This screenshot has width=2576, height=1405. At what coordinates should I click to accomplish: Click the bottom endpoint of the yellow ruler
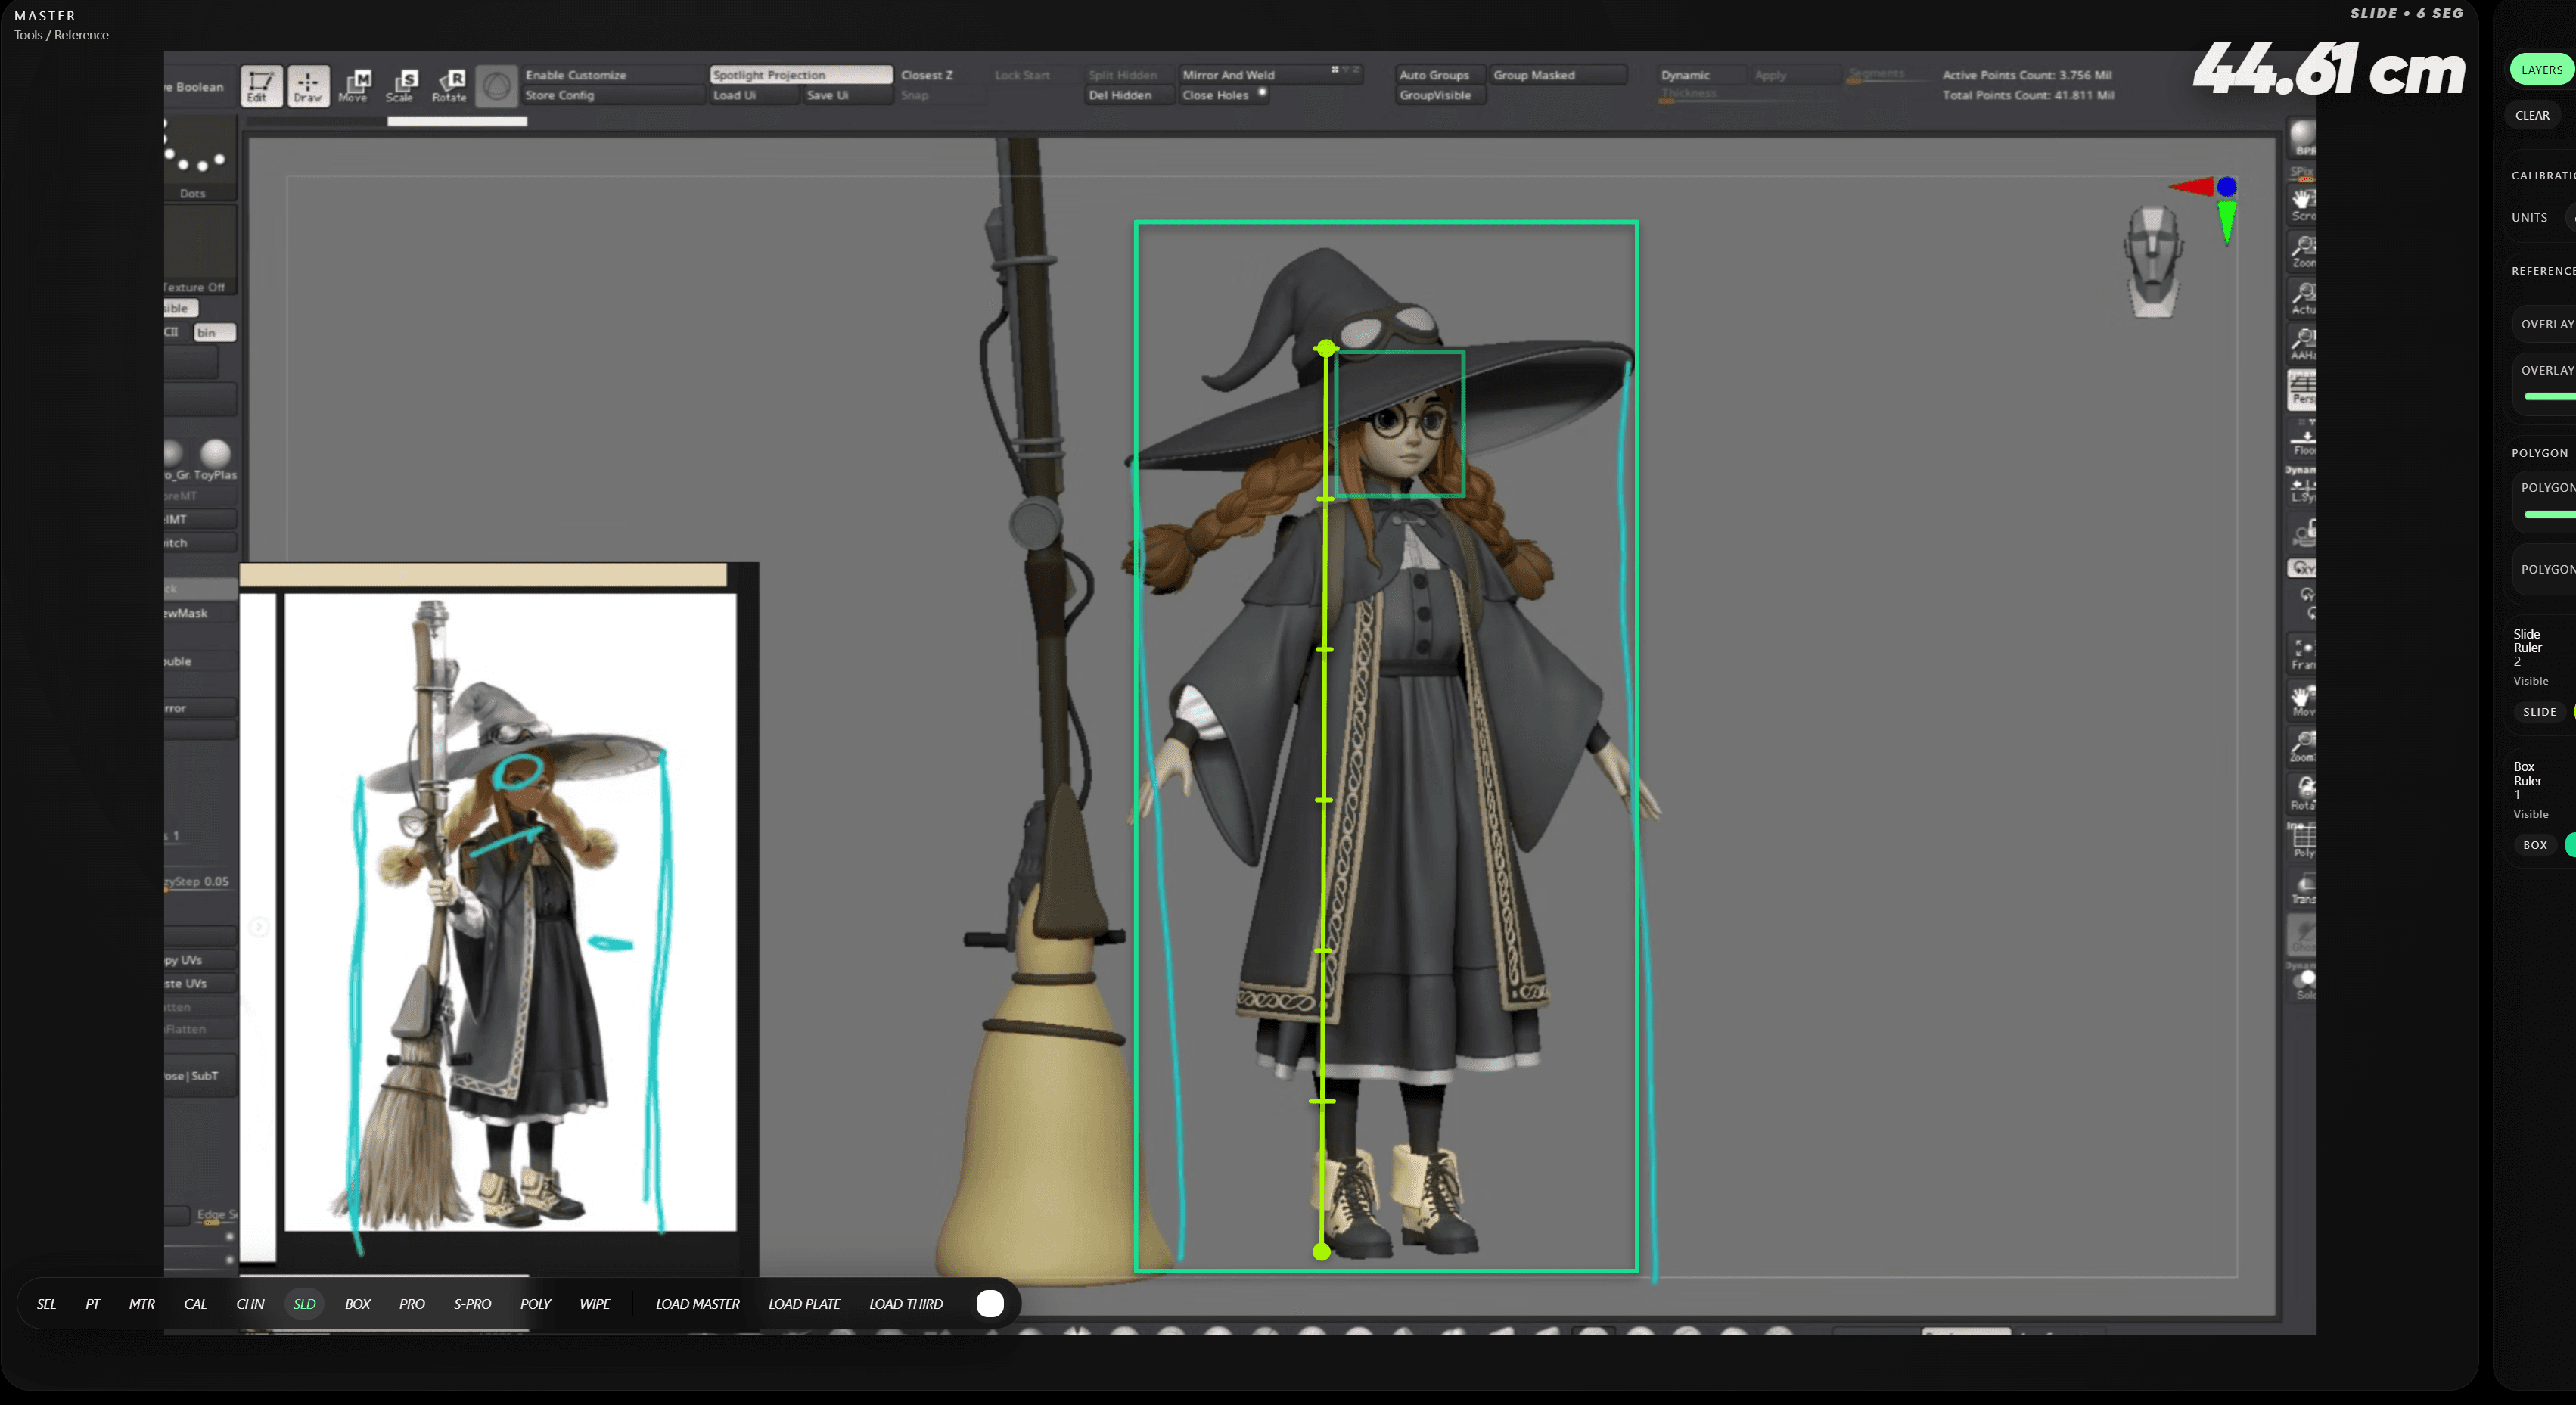coord(1321,1252)
